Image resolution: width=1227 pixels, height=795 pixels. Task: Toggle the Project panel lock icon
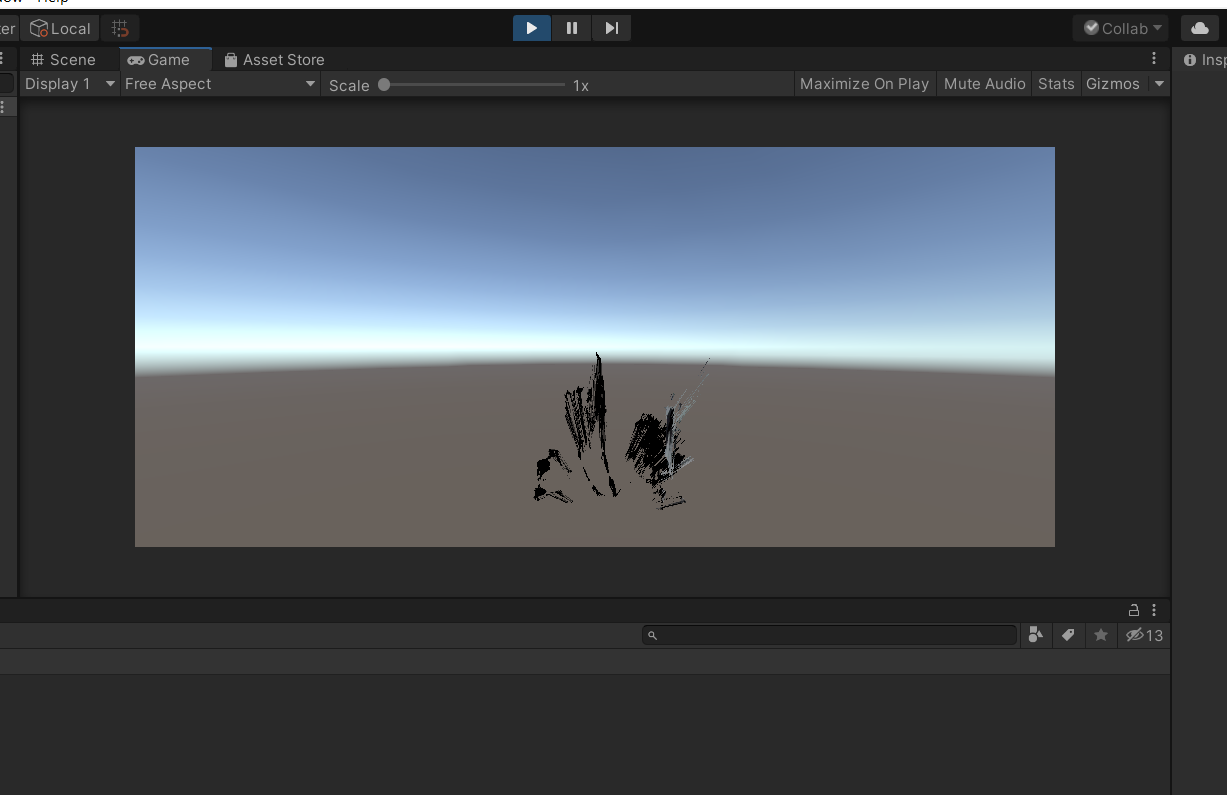tap(1134, 610)
